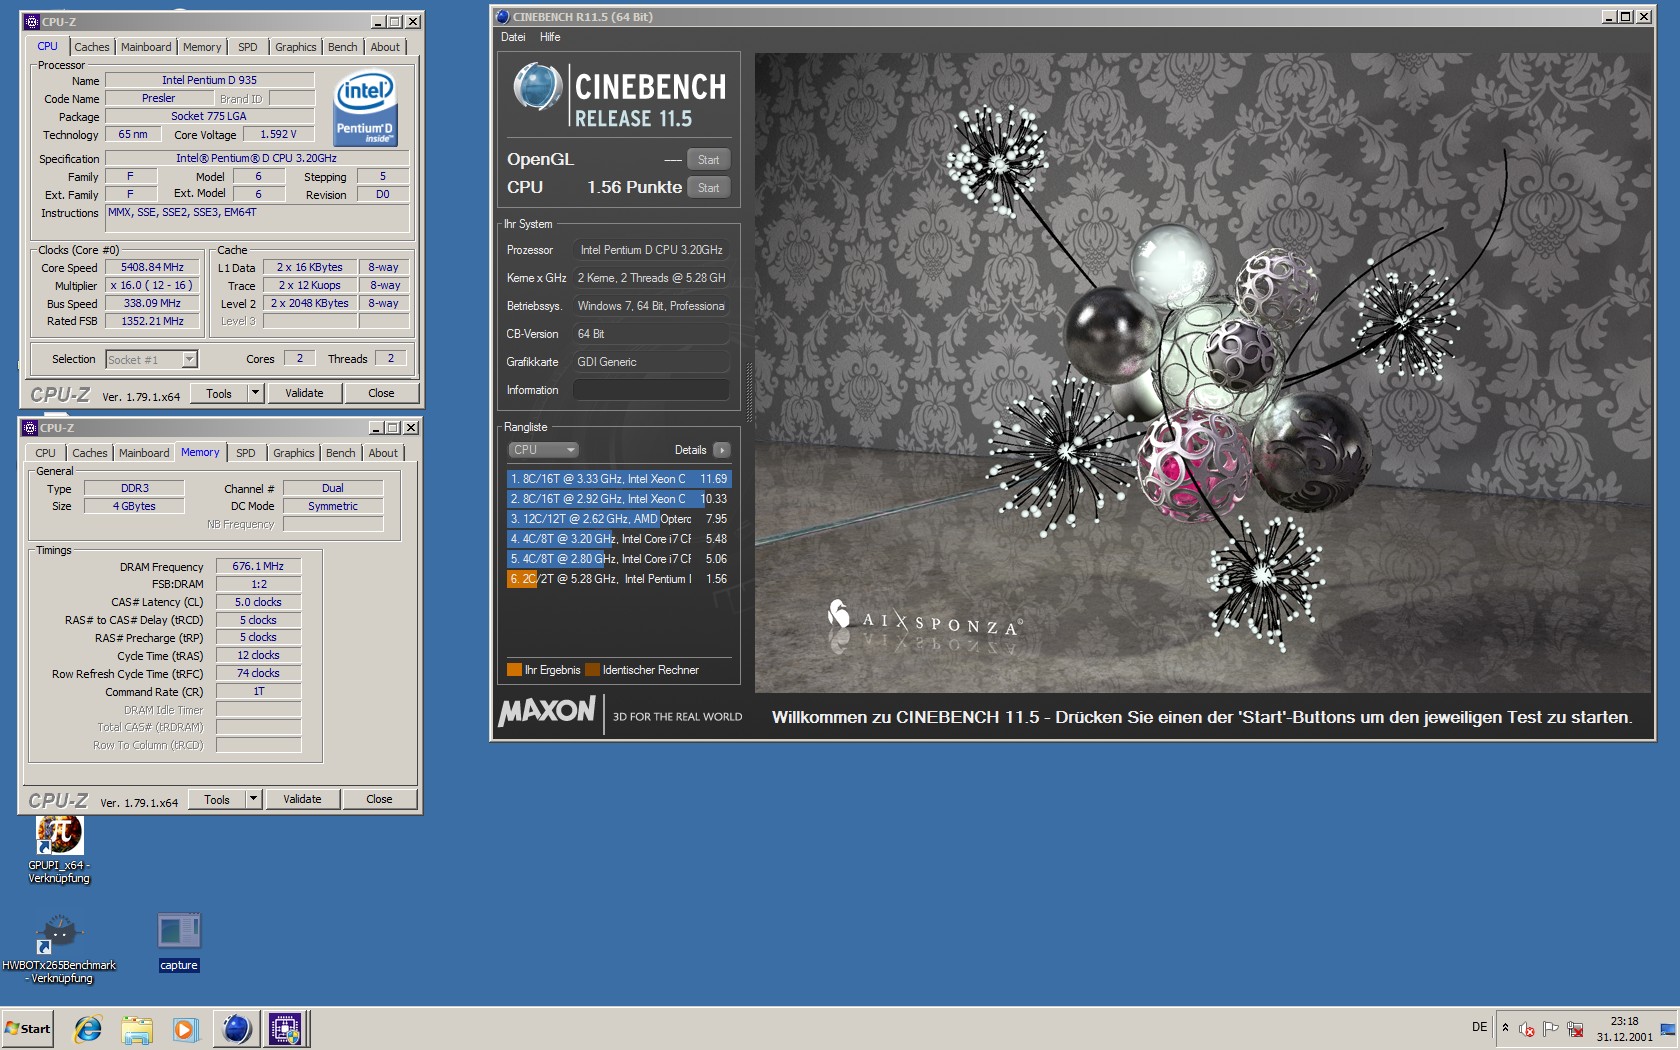
Task: Click the orange Ihr Ergebnis legend swatch
Action: tap(514, 670)
